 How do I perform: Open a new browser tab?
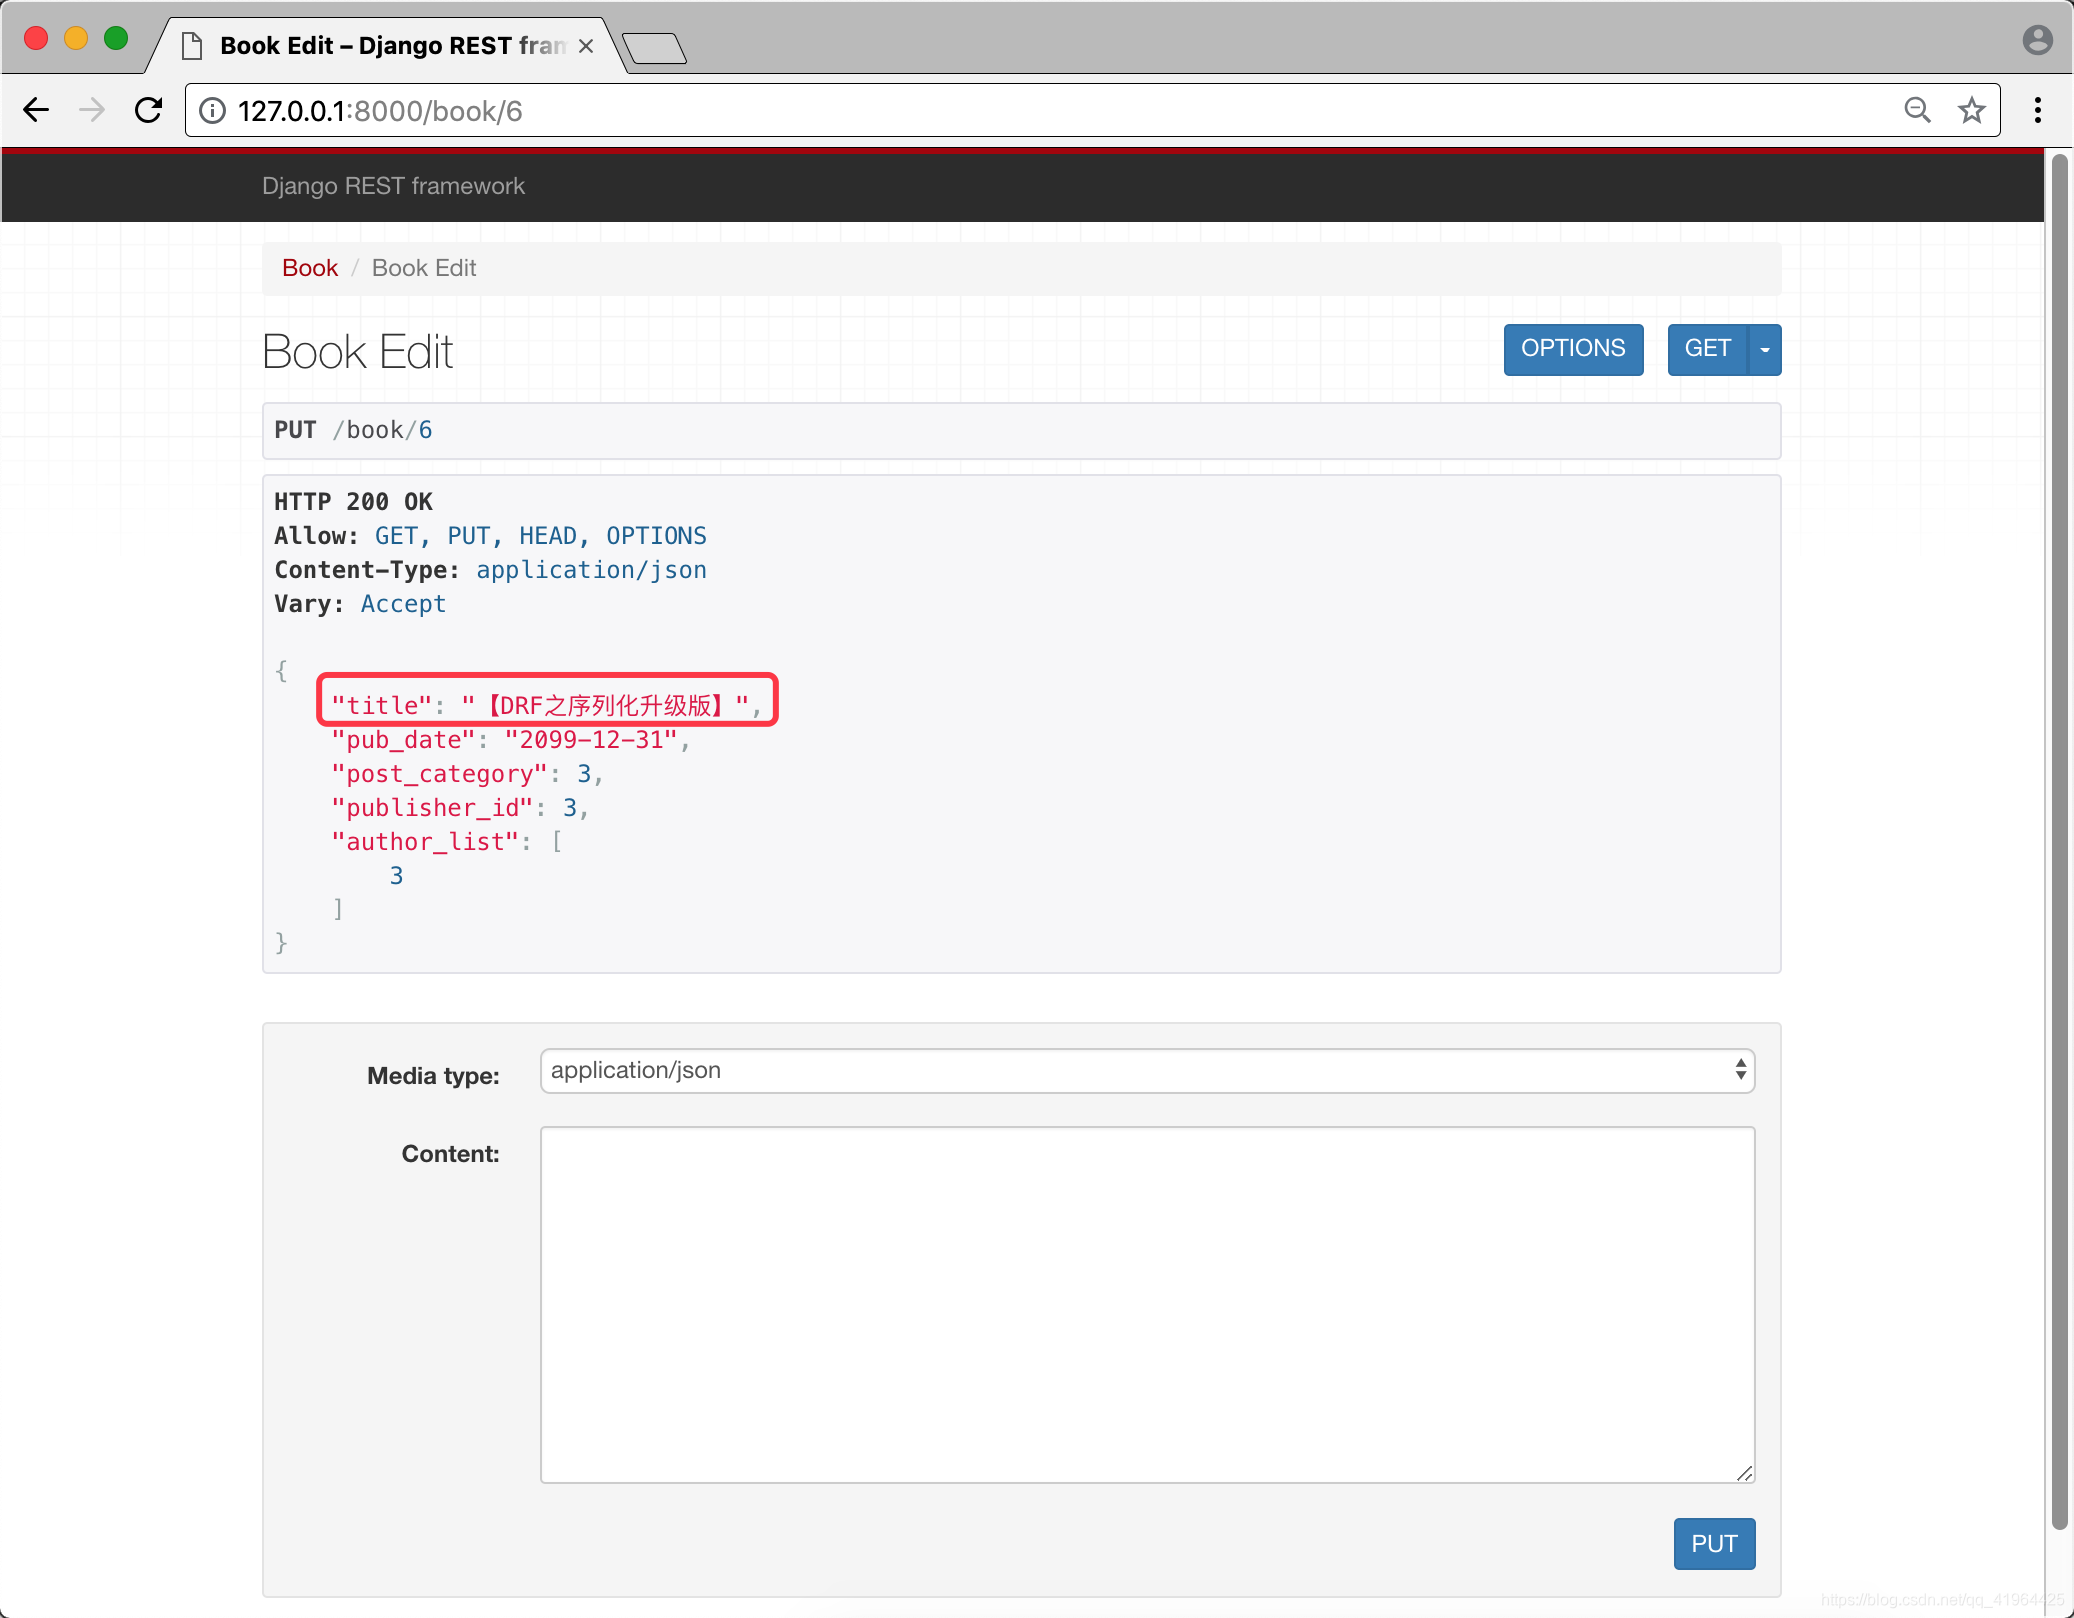(654, 47)
